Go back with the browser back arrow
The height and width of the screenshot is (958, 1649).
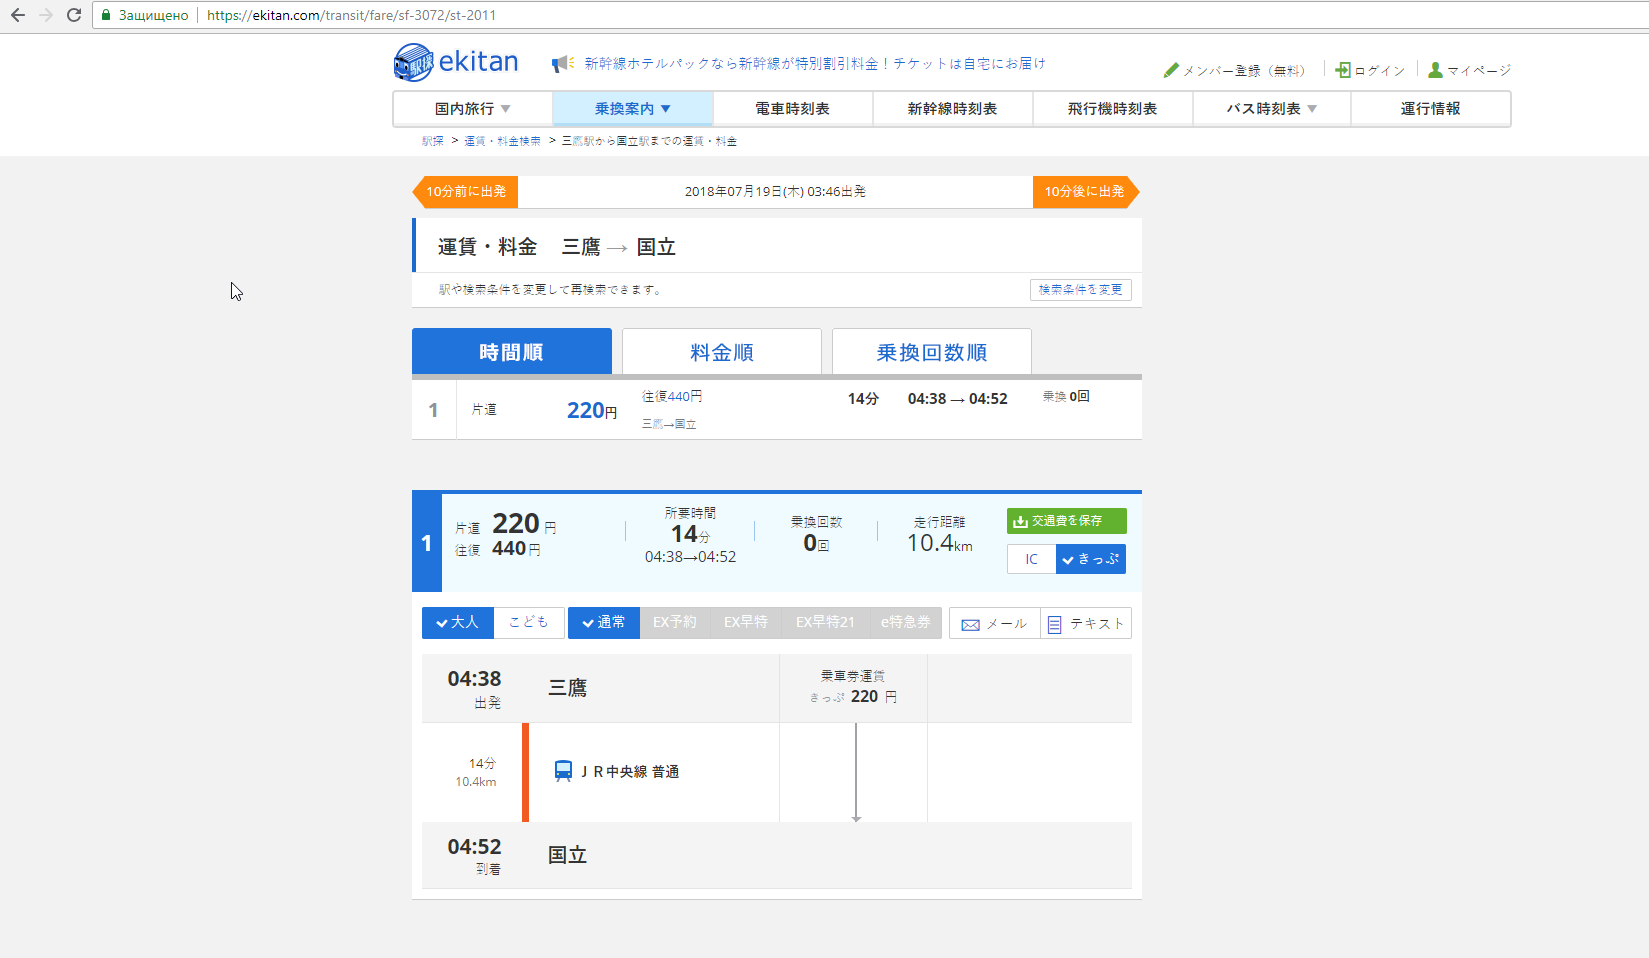point(18,15)
